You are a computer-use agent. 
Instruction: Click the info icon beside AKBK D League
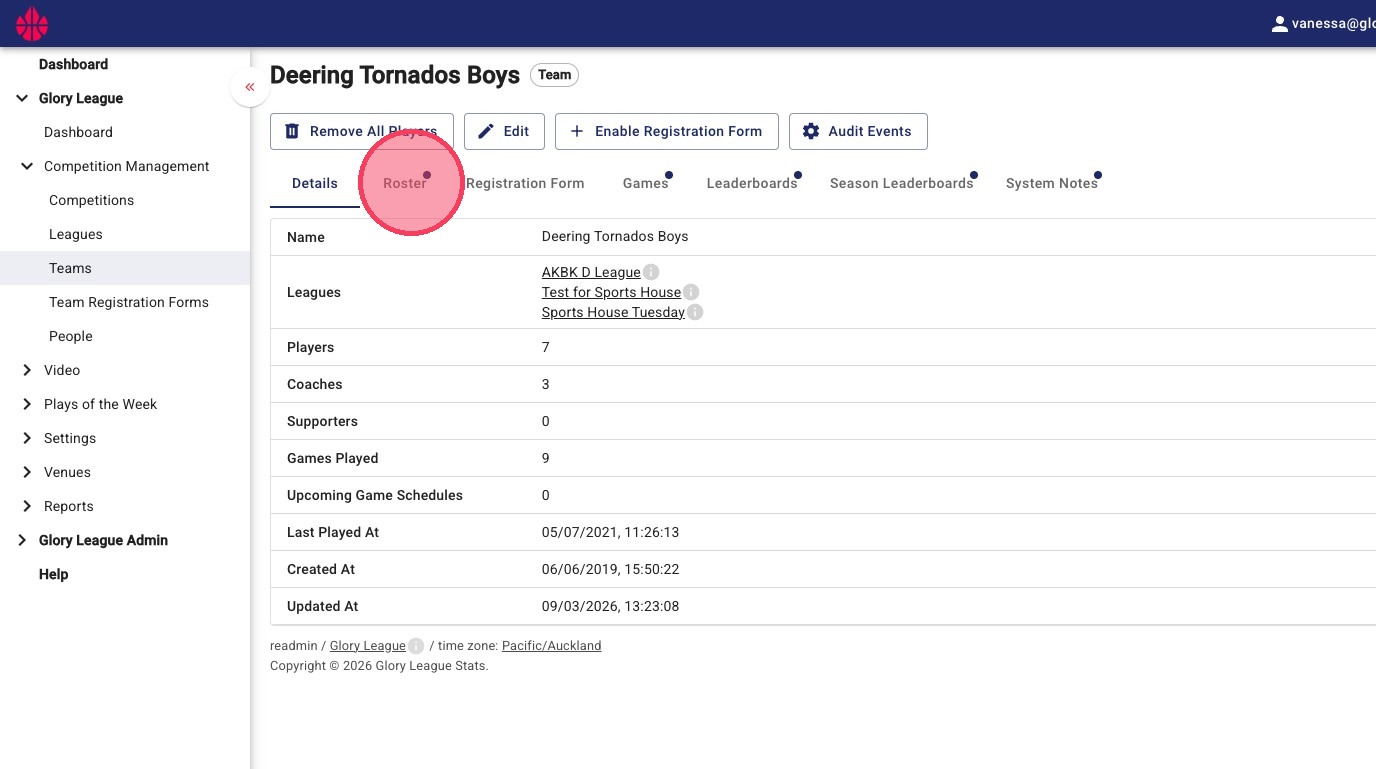coord(651,272)
